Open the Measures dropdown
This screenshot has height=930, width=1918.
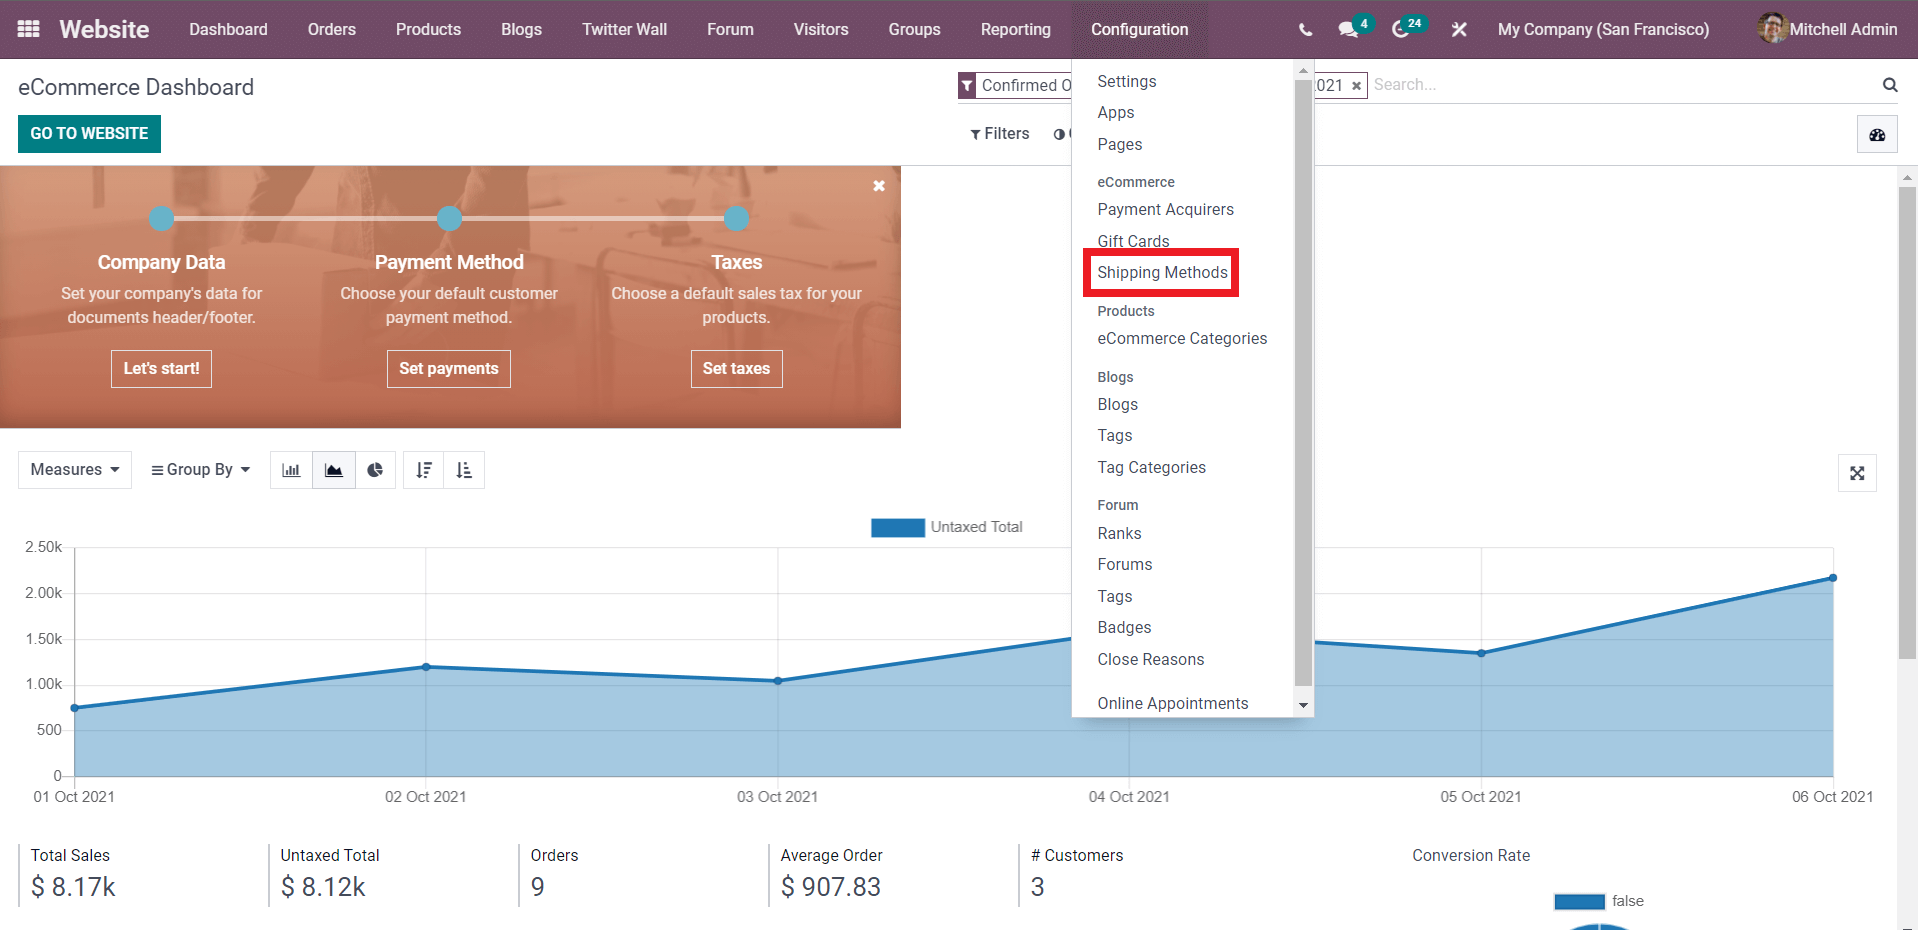point(73,469)
